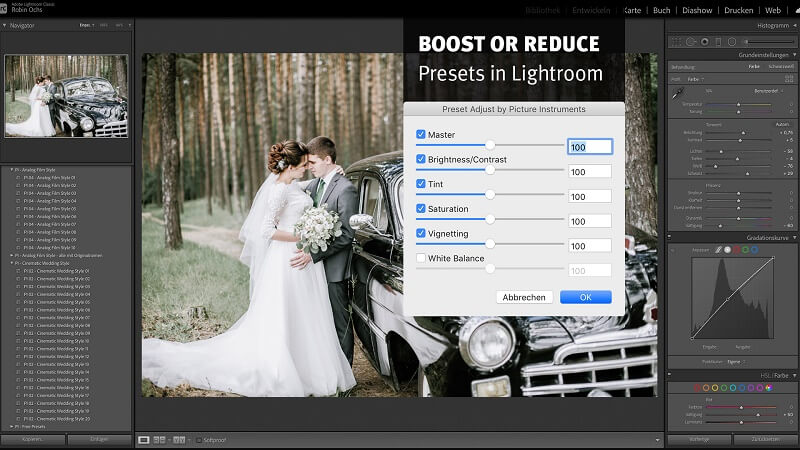Uncheck the Vignetting checkbox

(420, 233)
